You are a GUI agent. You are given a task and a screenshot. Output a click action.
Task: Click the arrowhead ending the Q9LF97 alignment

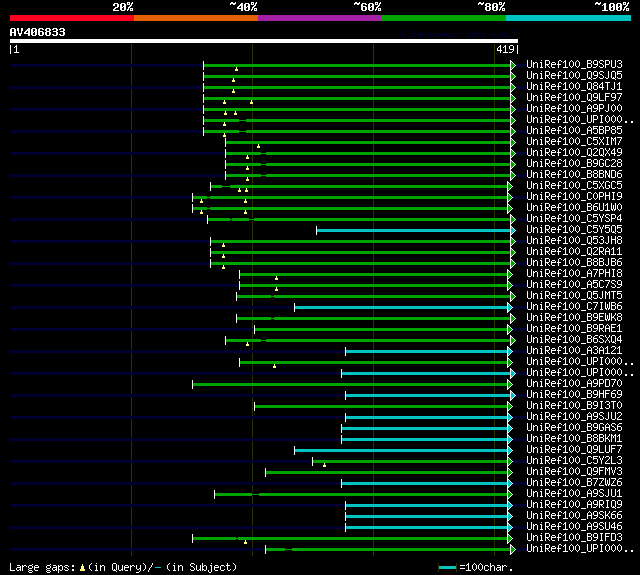tap(513, 98)
